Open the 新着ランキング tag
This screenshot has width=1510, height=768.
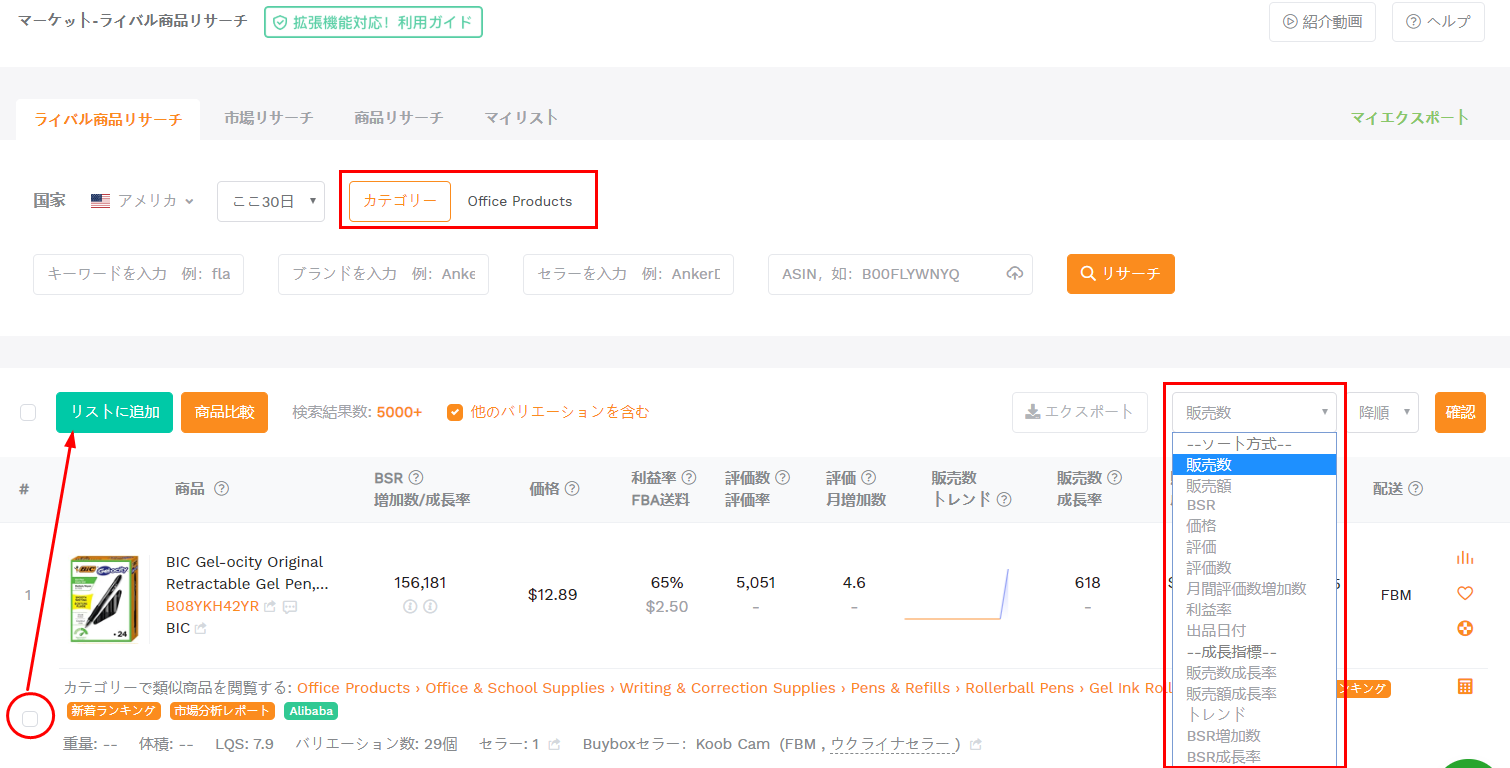coord(114,711)
